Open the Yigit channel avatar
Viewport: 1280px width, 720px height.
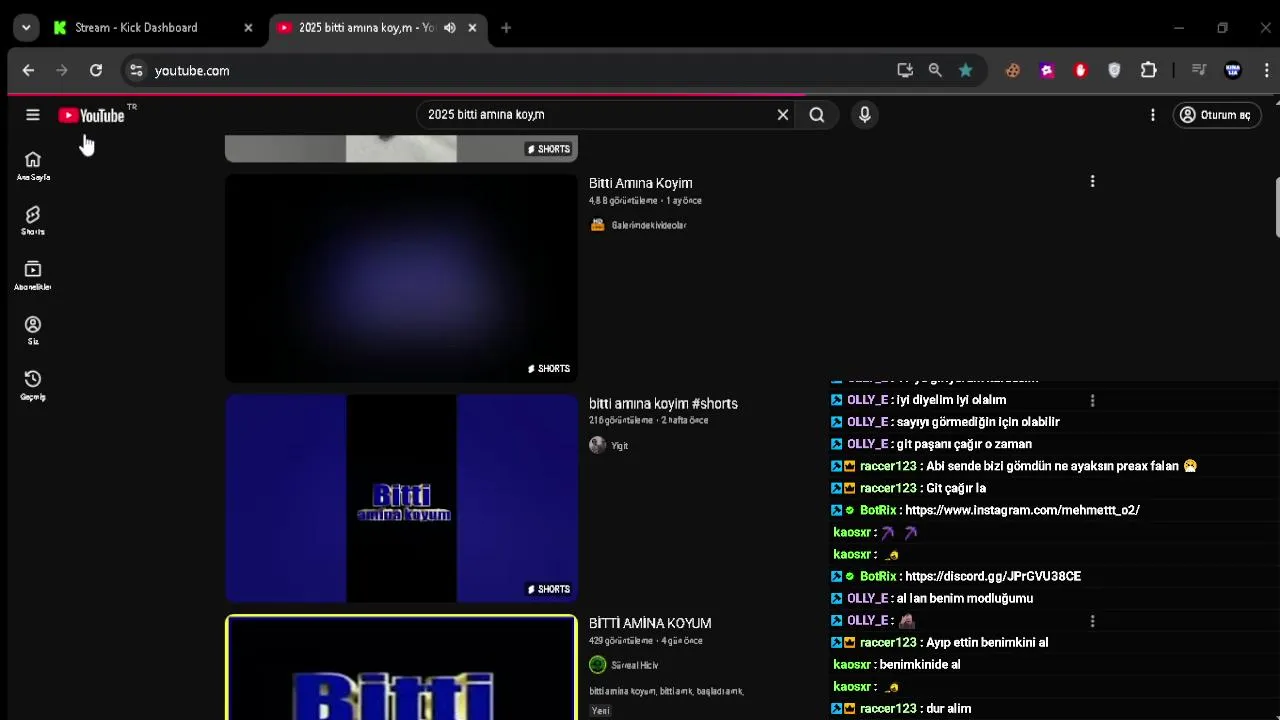pyautogui.click(x=598, y=445)
